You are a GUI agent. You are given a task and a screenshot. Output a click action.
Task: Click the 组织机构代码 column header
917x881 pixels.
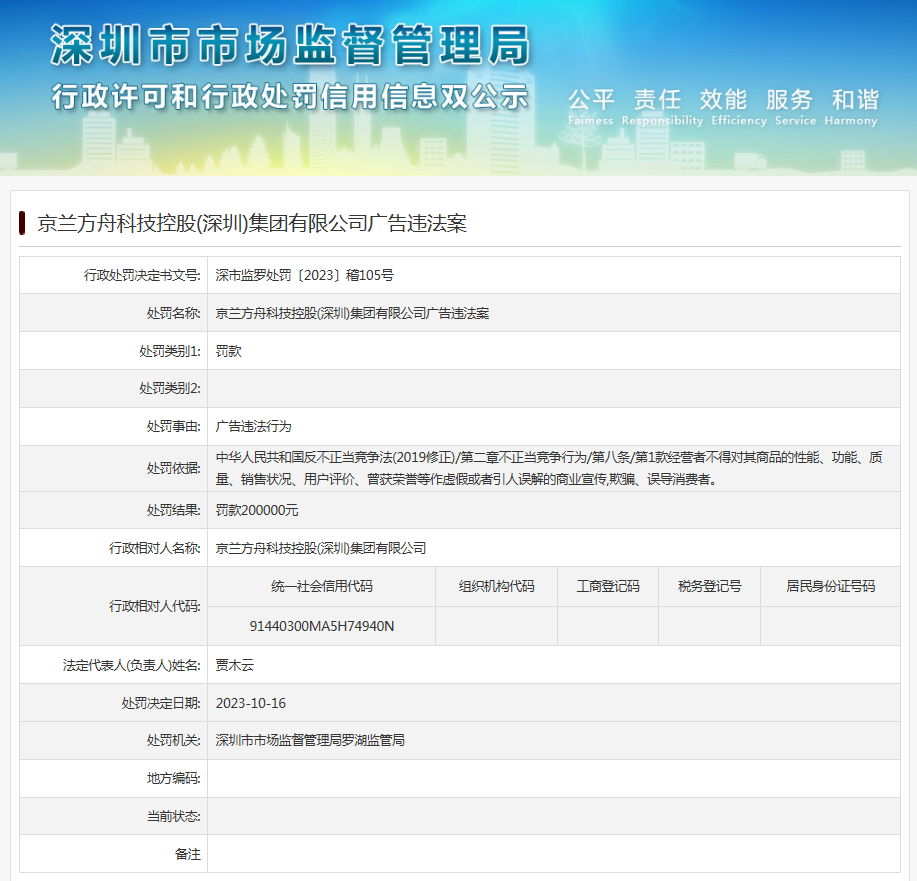[497, 586]
